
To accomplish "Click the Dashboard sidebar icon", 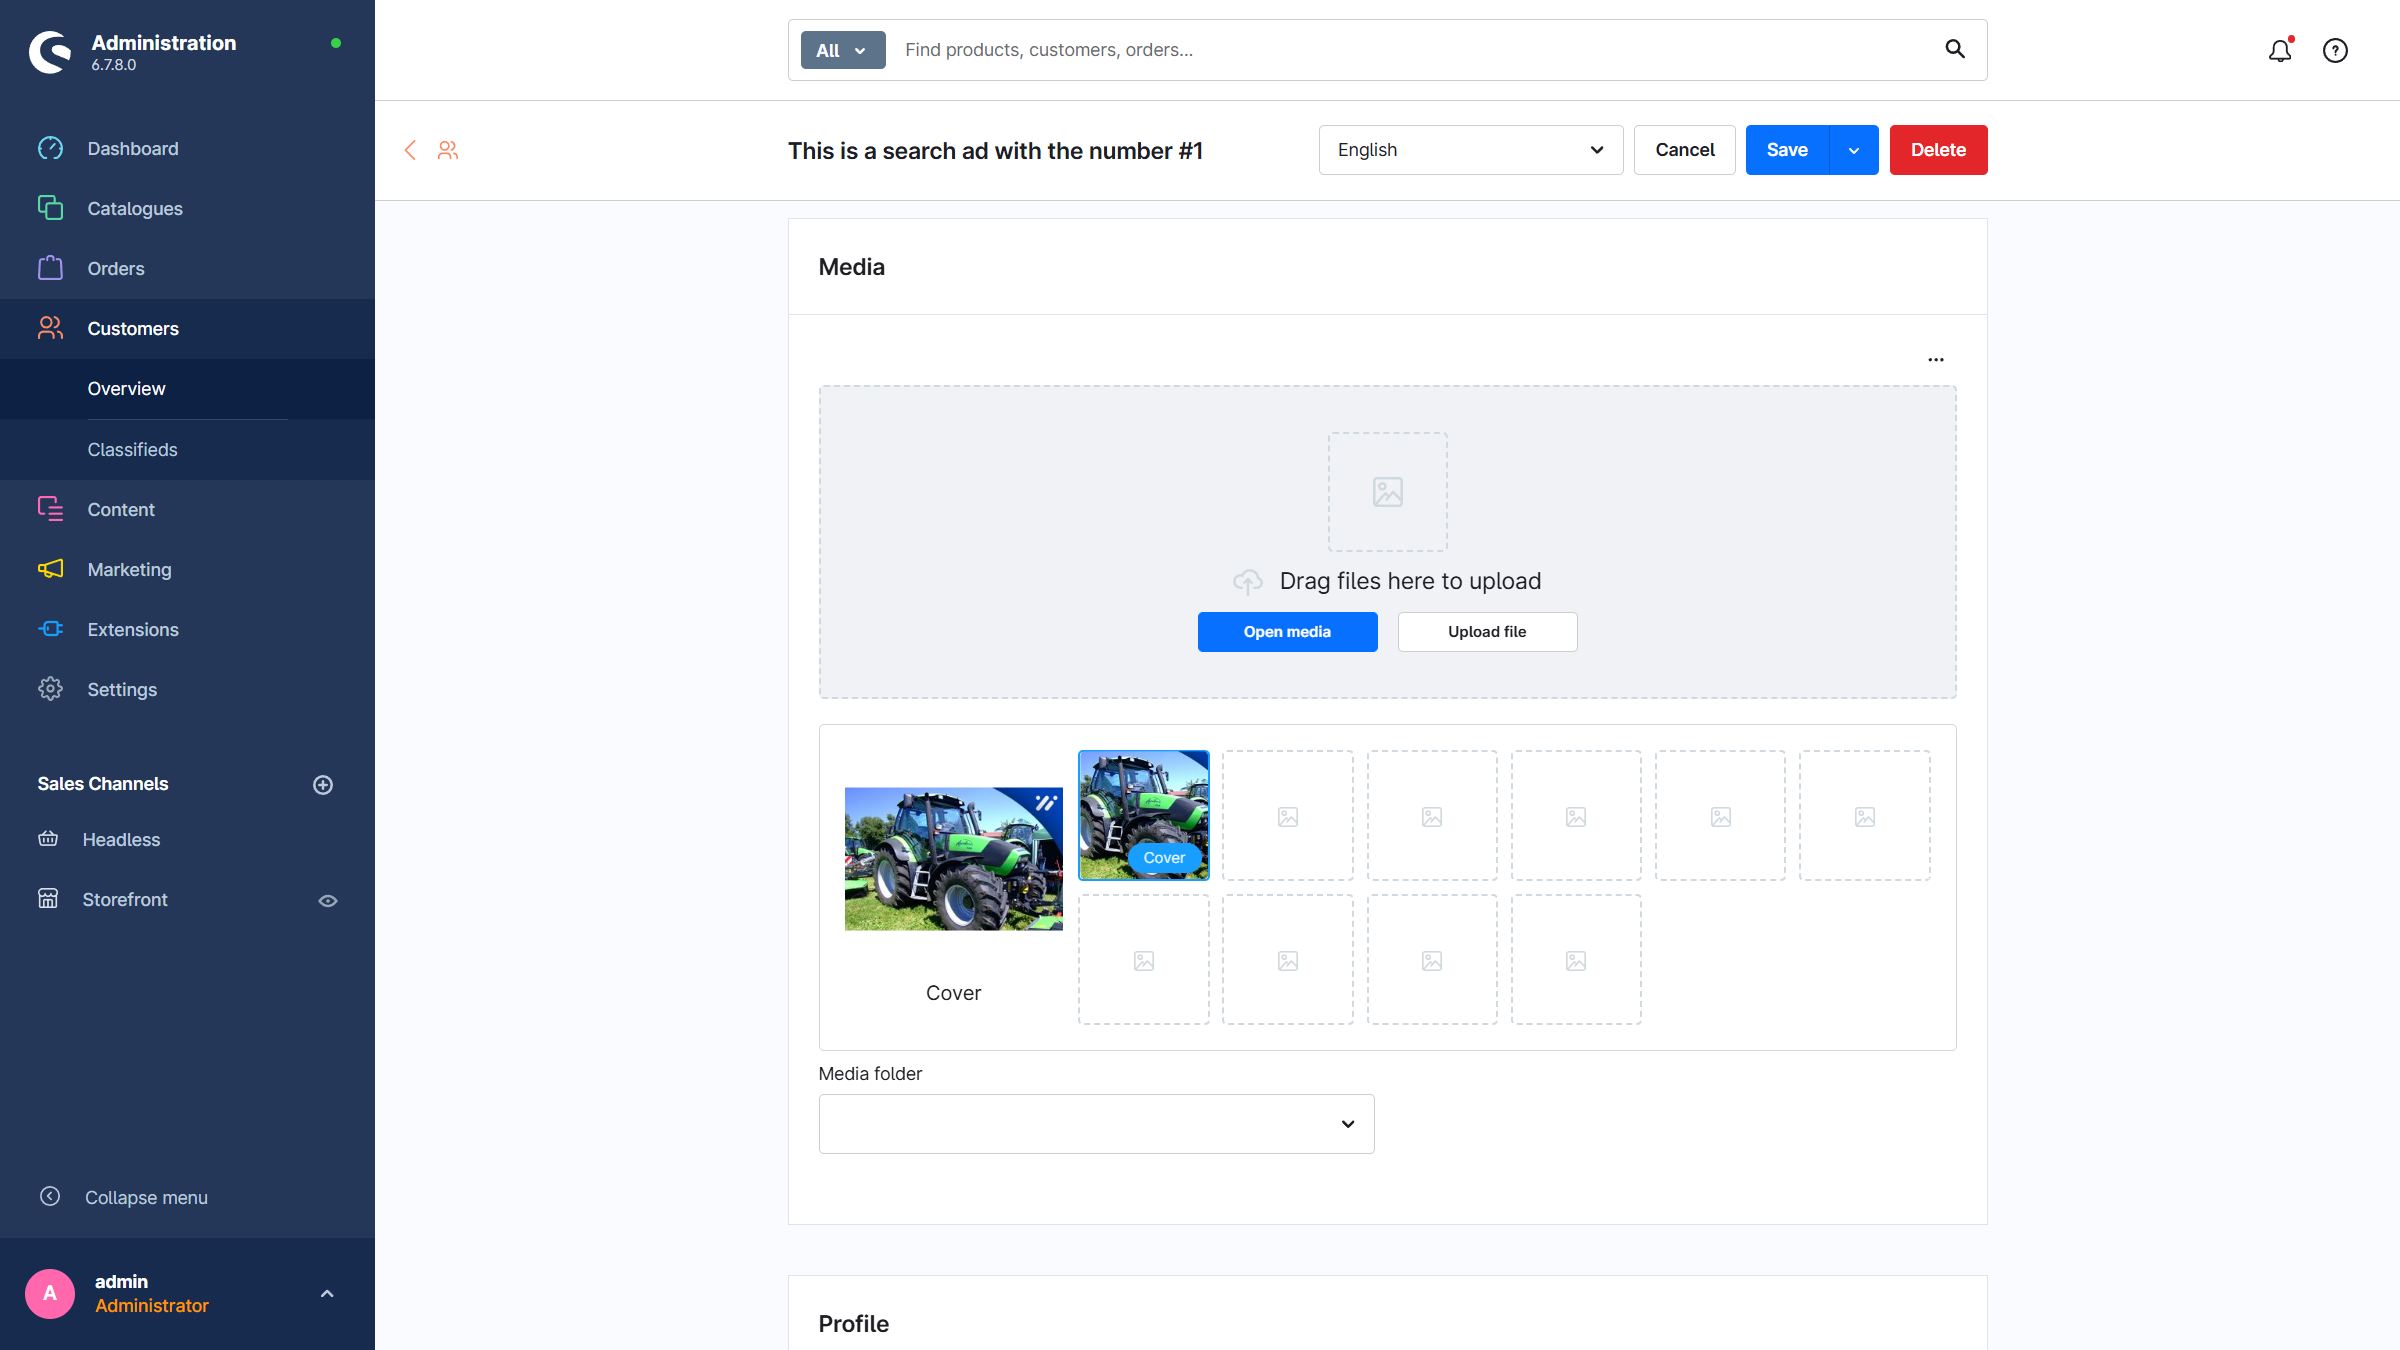I will [50, 149].
